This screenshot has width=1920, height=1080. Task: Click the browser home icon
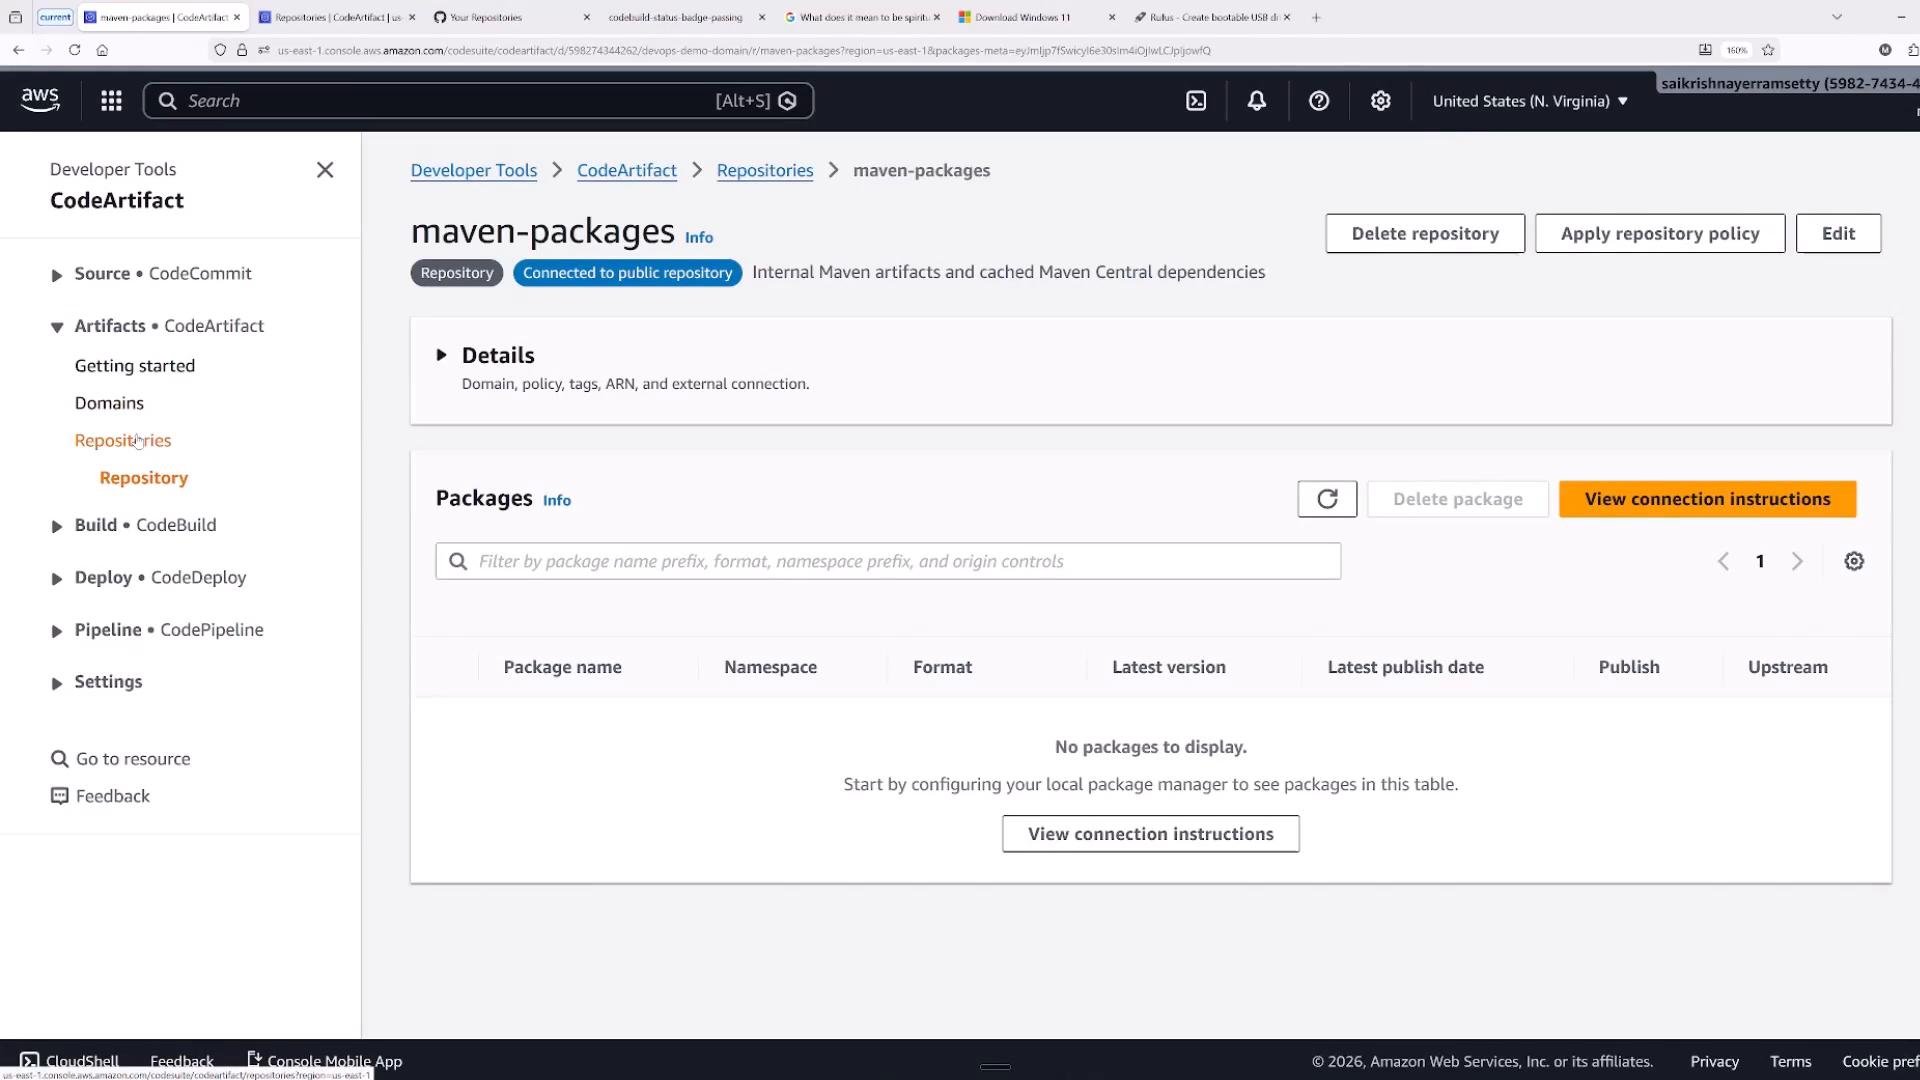pyautogui.click(x=102, y=50)
